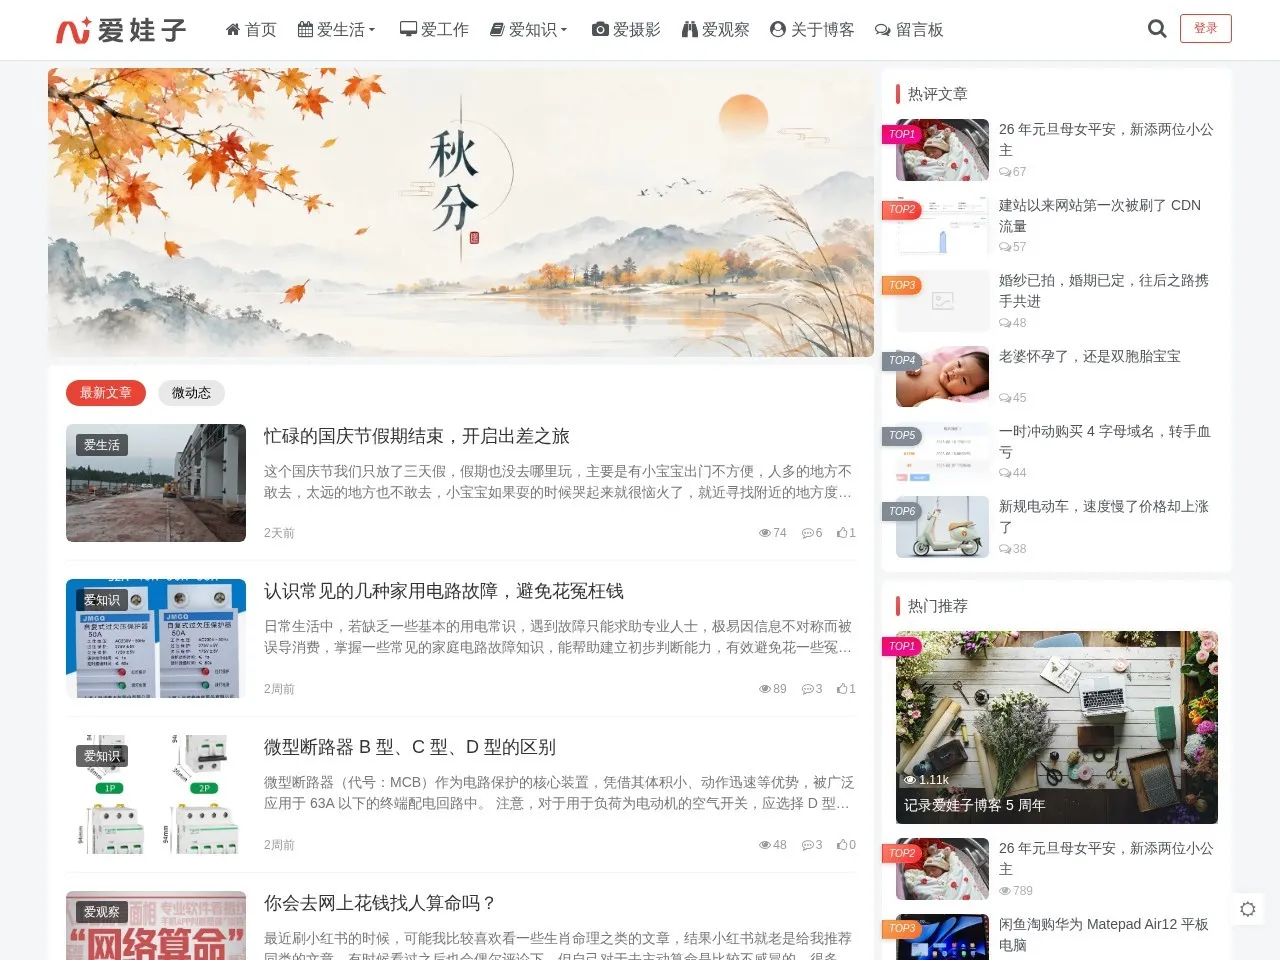Click comment icon with 67 count

[x=1005, y=172]
